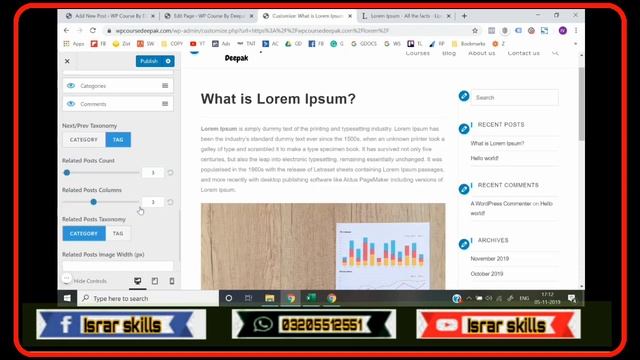Viewport: 640px width, 360px height.
Task: Open the Chrome three-dot menu
Action: [576, 31]
